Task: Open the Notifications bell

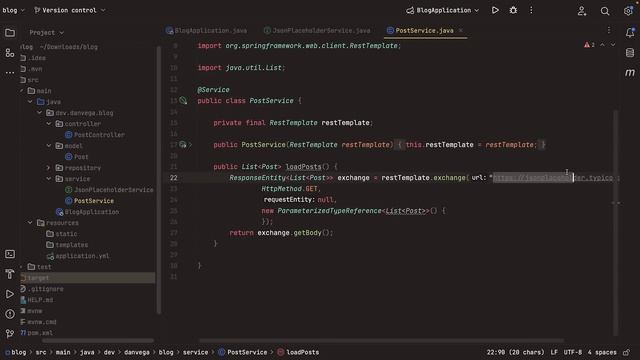Action: tap(630, 33)
